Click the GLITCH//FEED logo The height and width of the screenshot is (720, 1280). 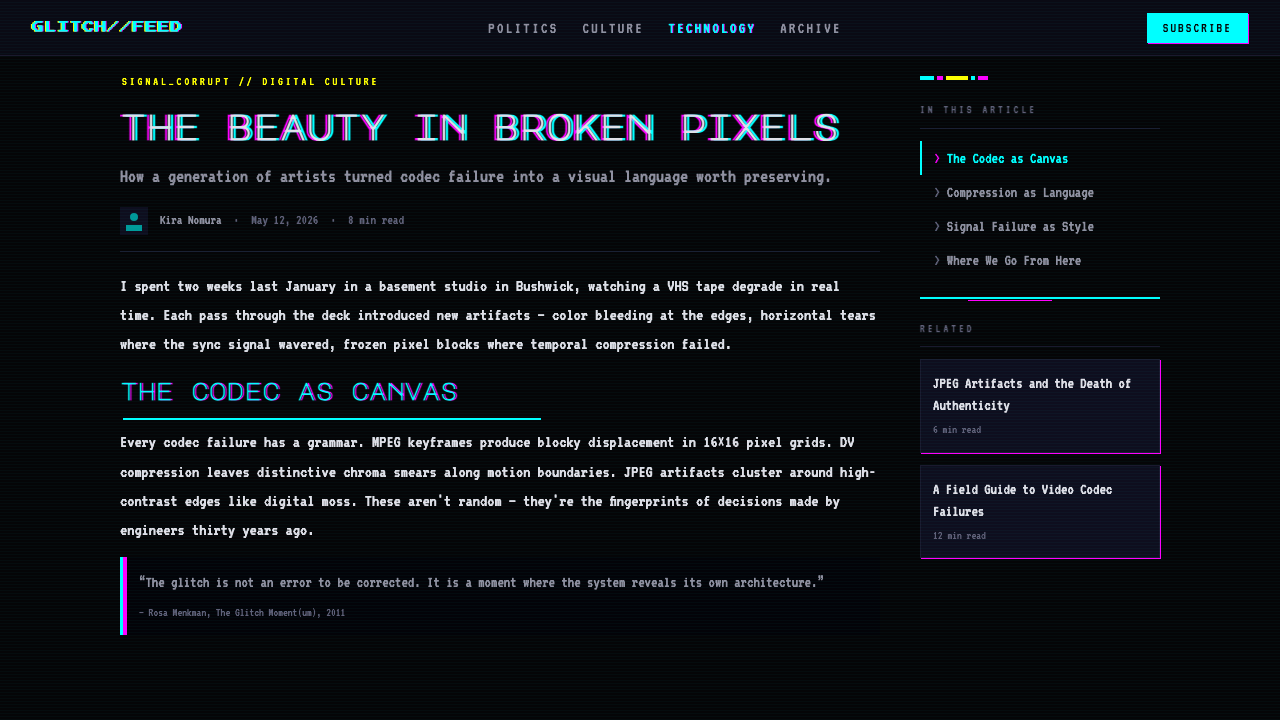[106, 27]
